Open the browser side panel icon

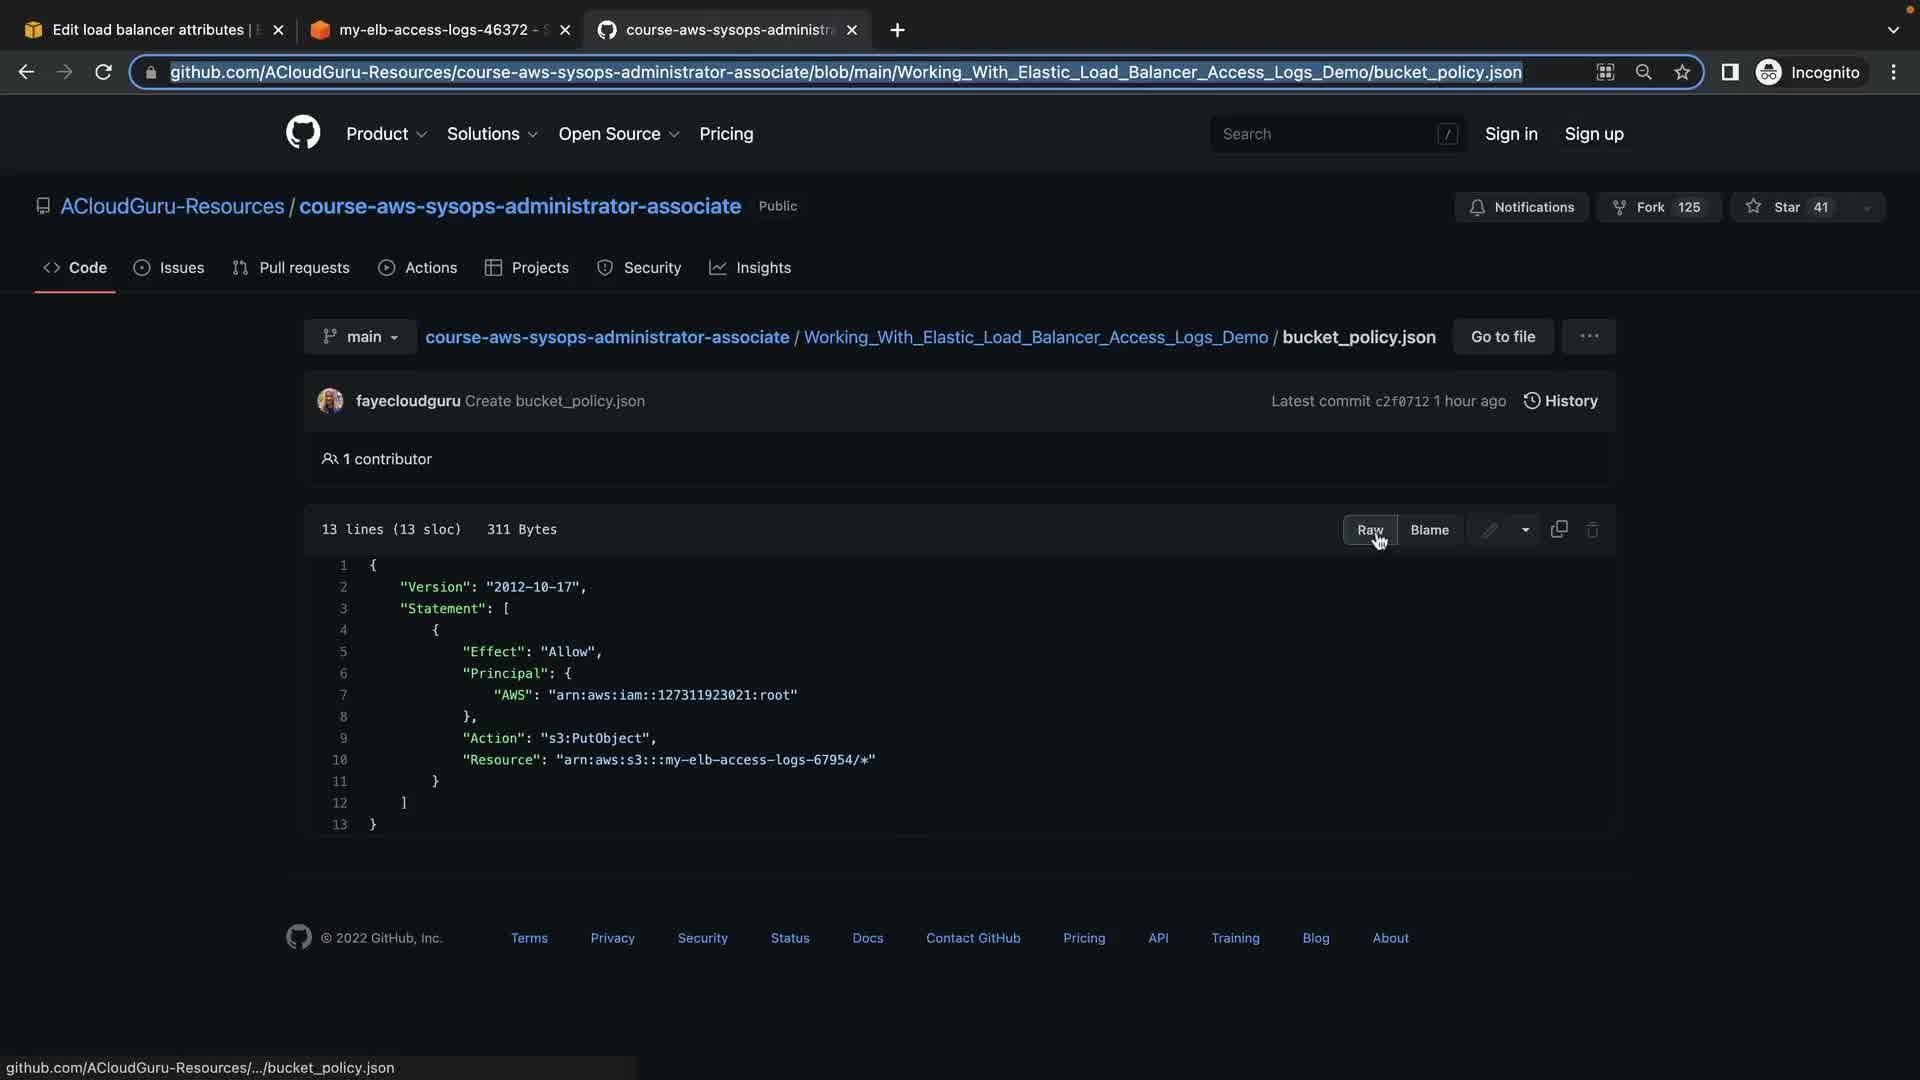point(1729,72)
